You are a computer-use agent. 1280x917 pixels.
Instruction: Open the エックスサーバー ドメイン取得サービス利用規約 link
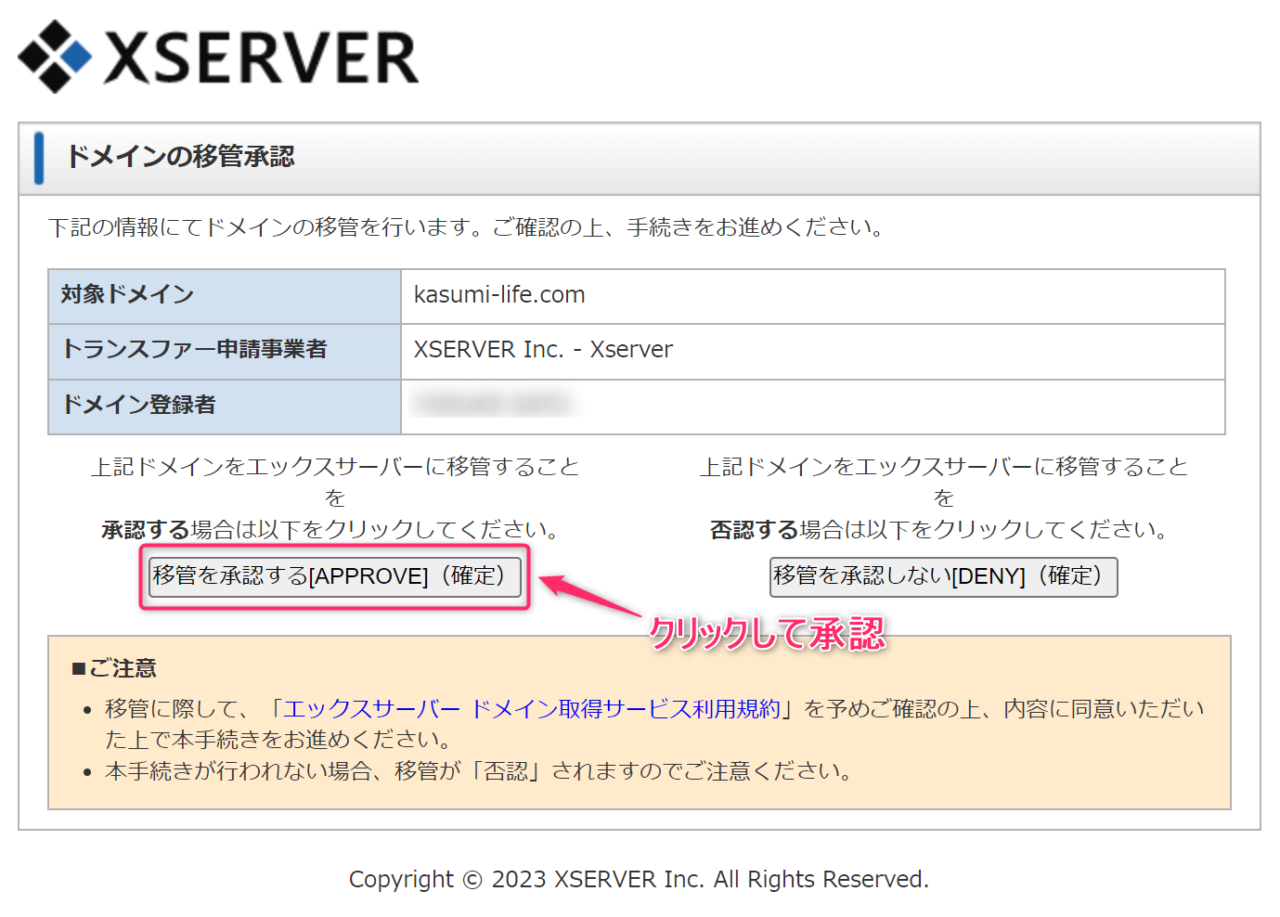click(x=531, y=709)
